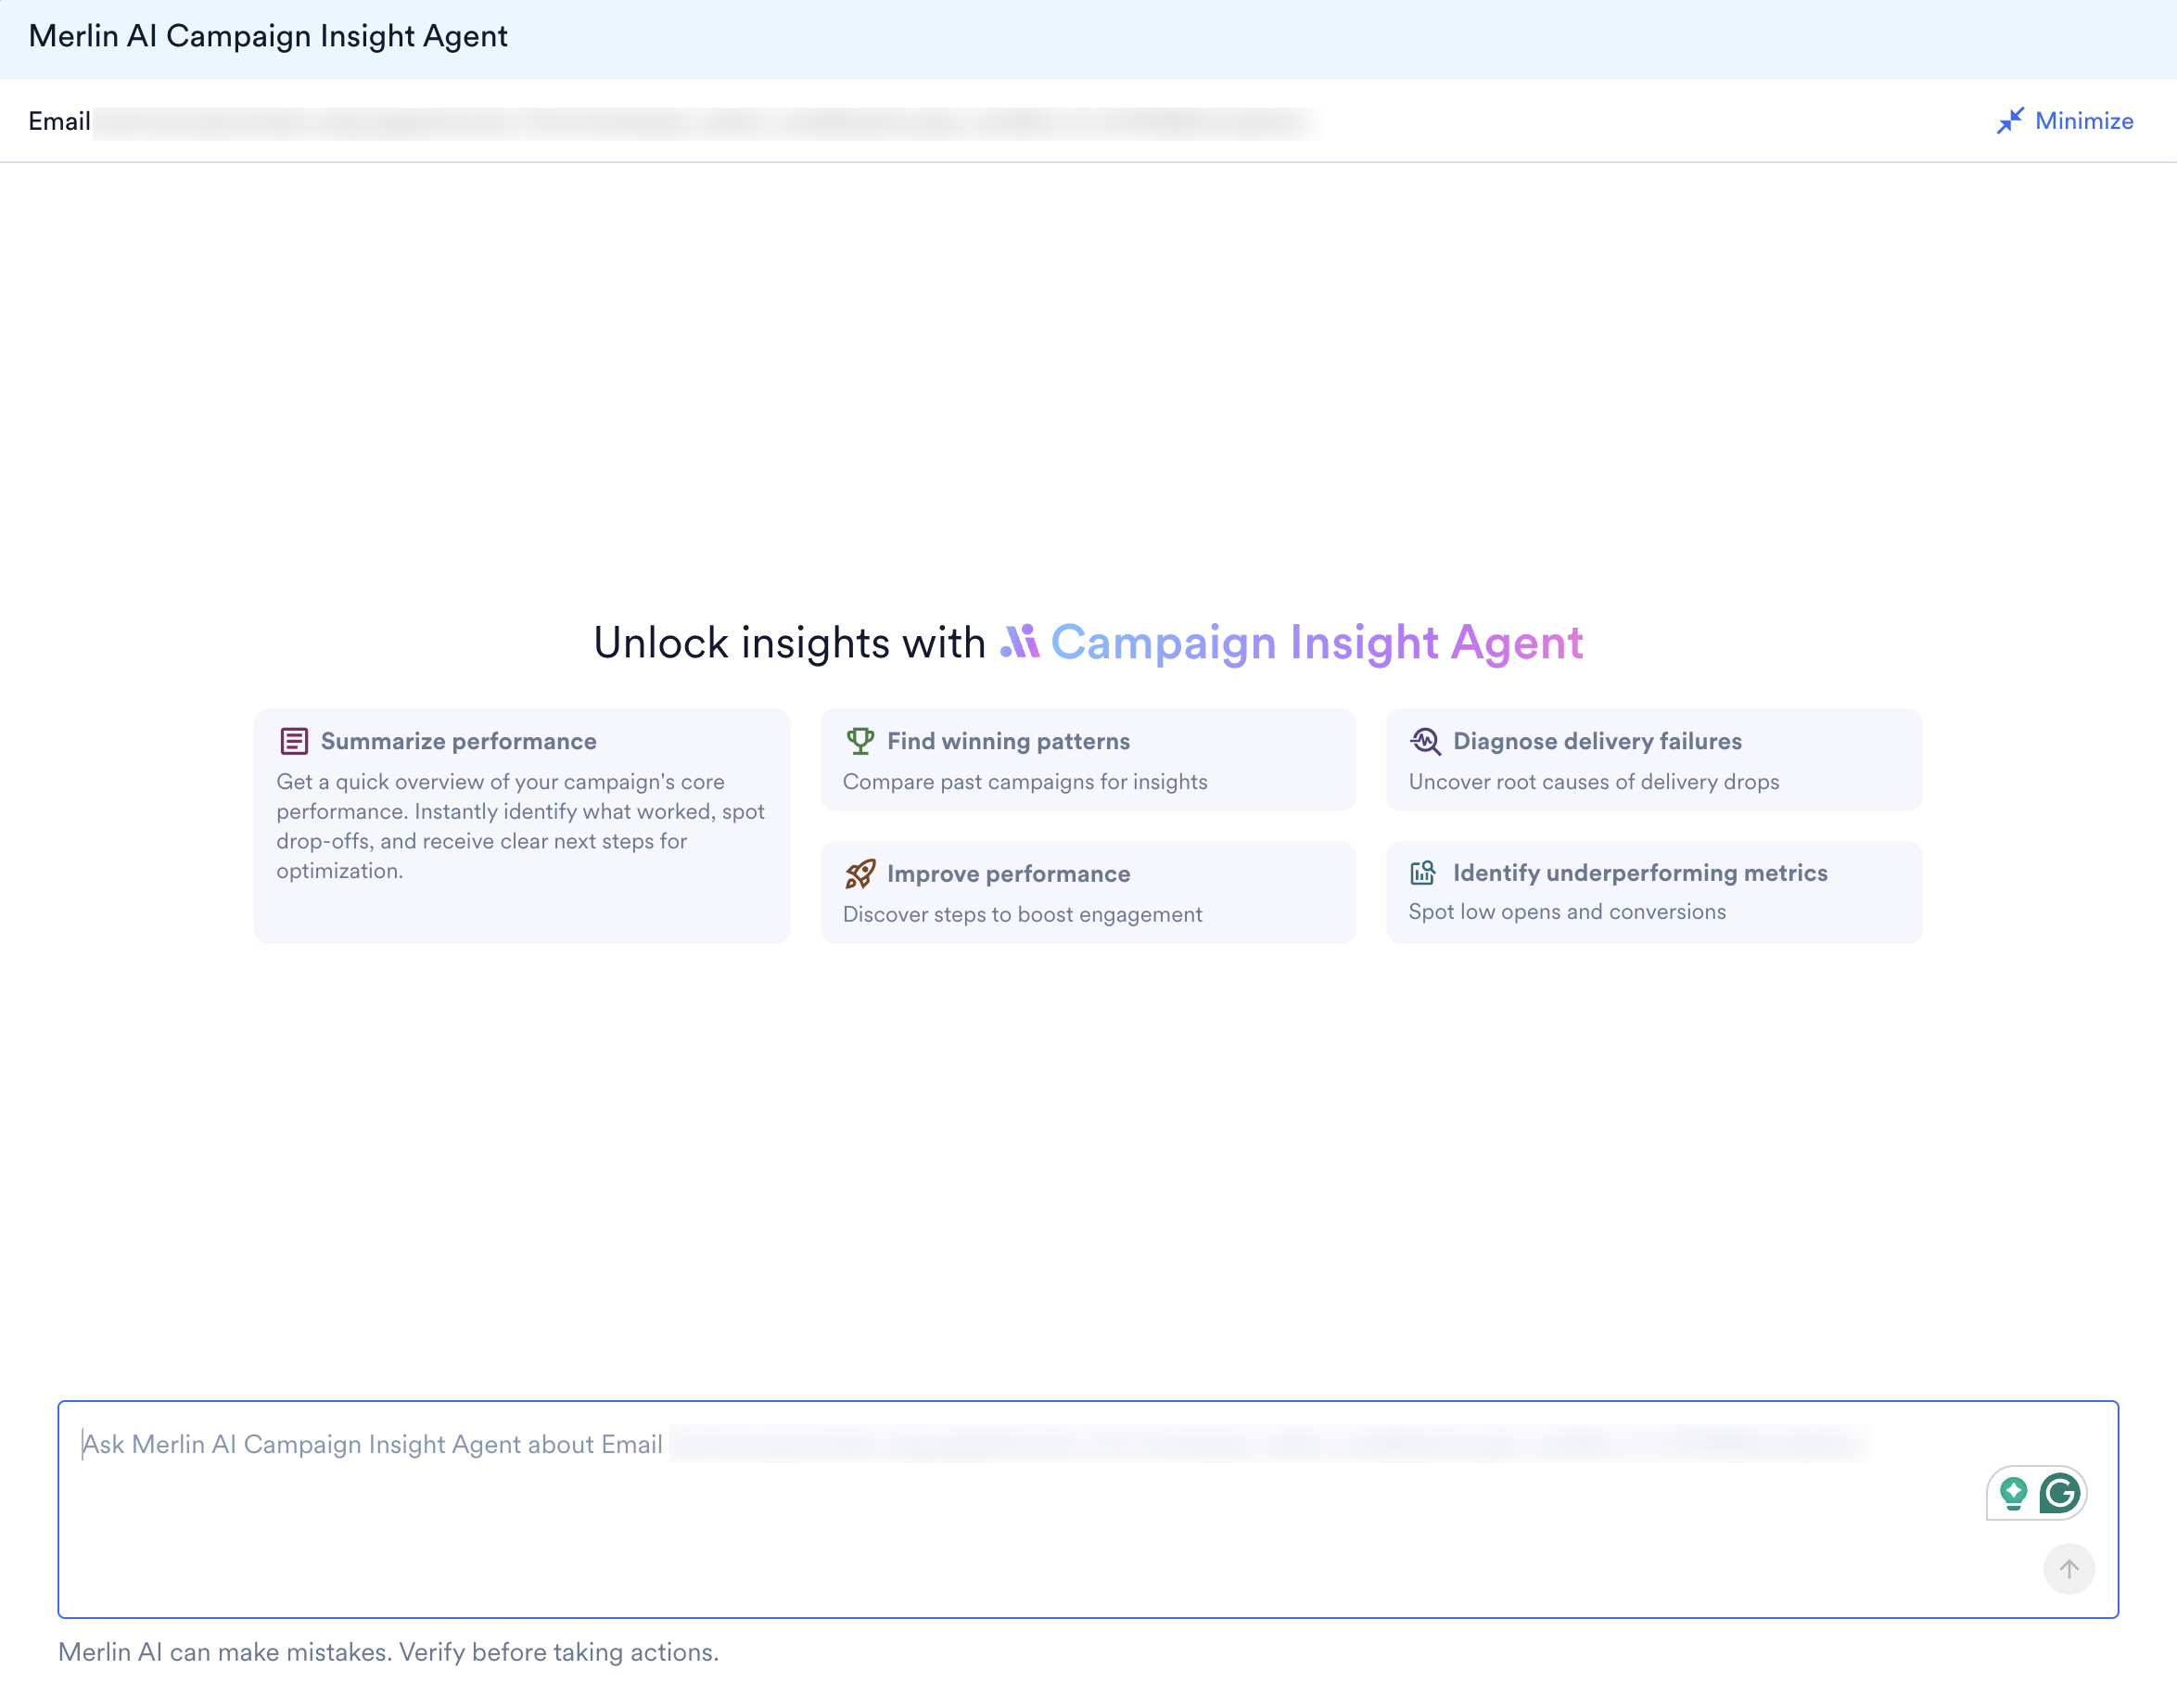Click the Diagnose delivery failures magnifier icon
2177x1708 pixels.
pyautogui.click(x=1425, y=741)
